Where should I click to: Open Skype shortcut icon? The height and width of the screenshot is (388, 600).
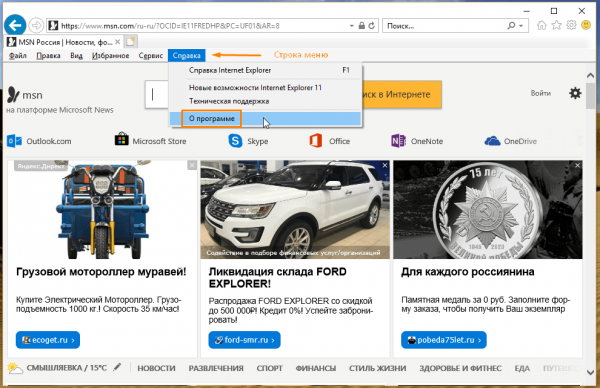point(235,141)
